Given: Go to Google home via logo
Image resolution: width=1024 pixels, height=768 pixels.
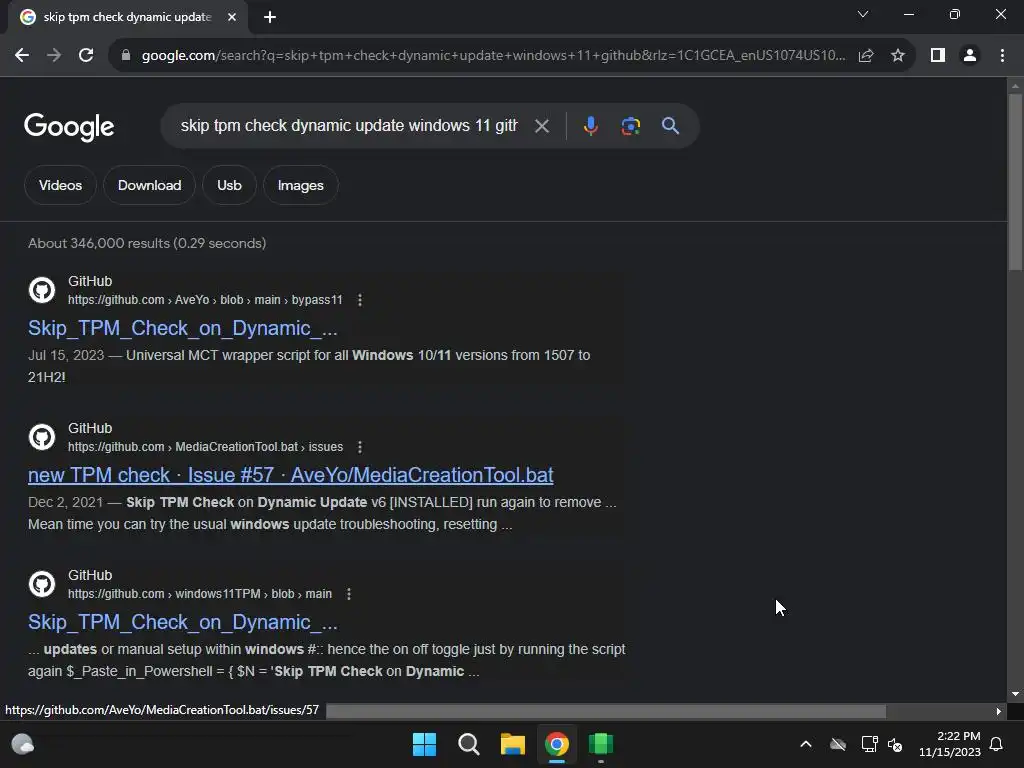Looking at the screenshot, I should pyautogui.click(x=69, y=127).
